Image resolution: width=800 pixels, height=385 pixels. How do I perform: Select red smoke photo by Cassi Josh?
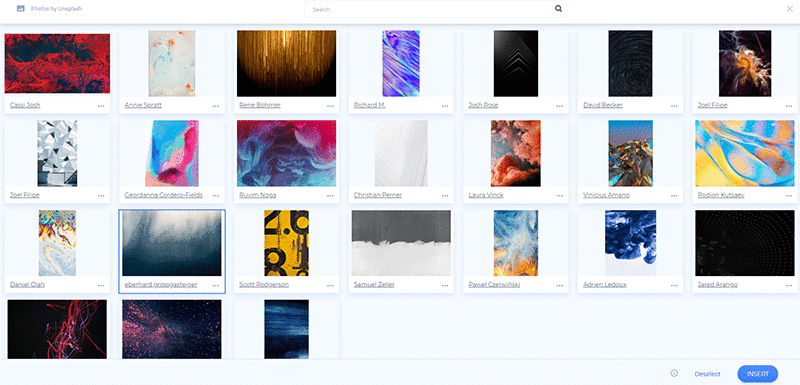(57, 63)
